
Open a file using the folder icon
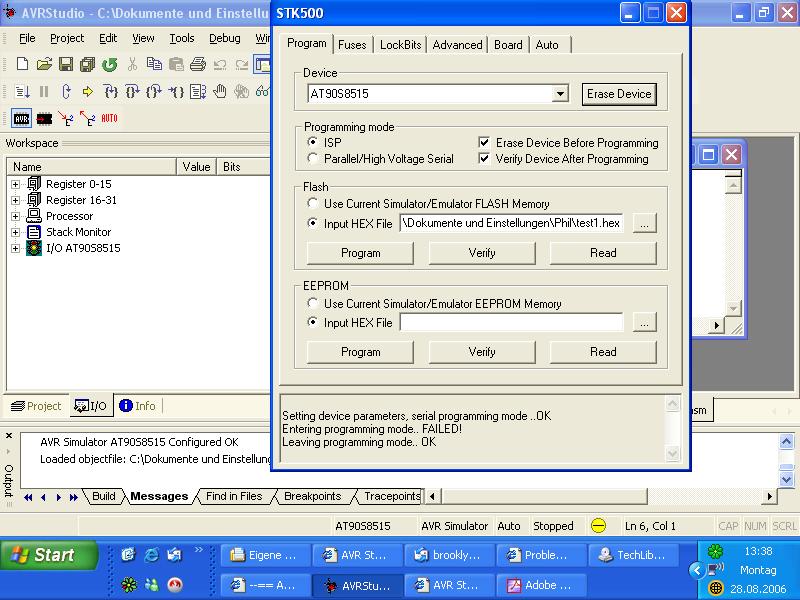(44, 64)
